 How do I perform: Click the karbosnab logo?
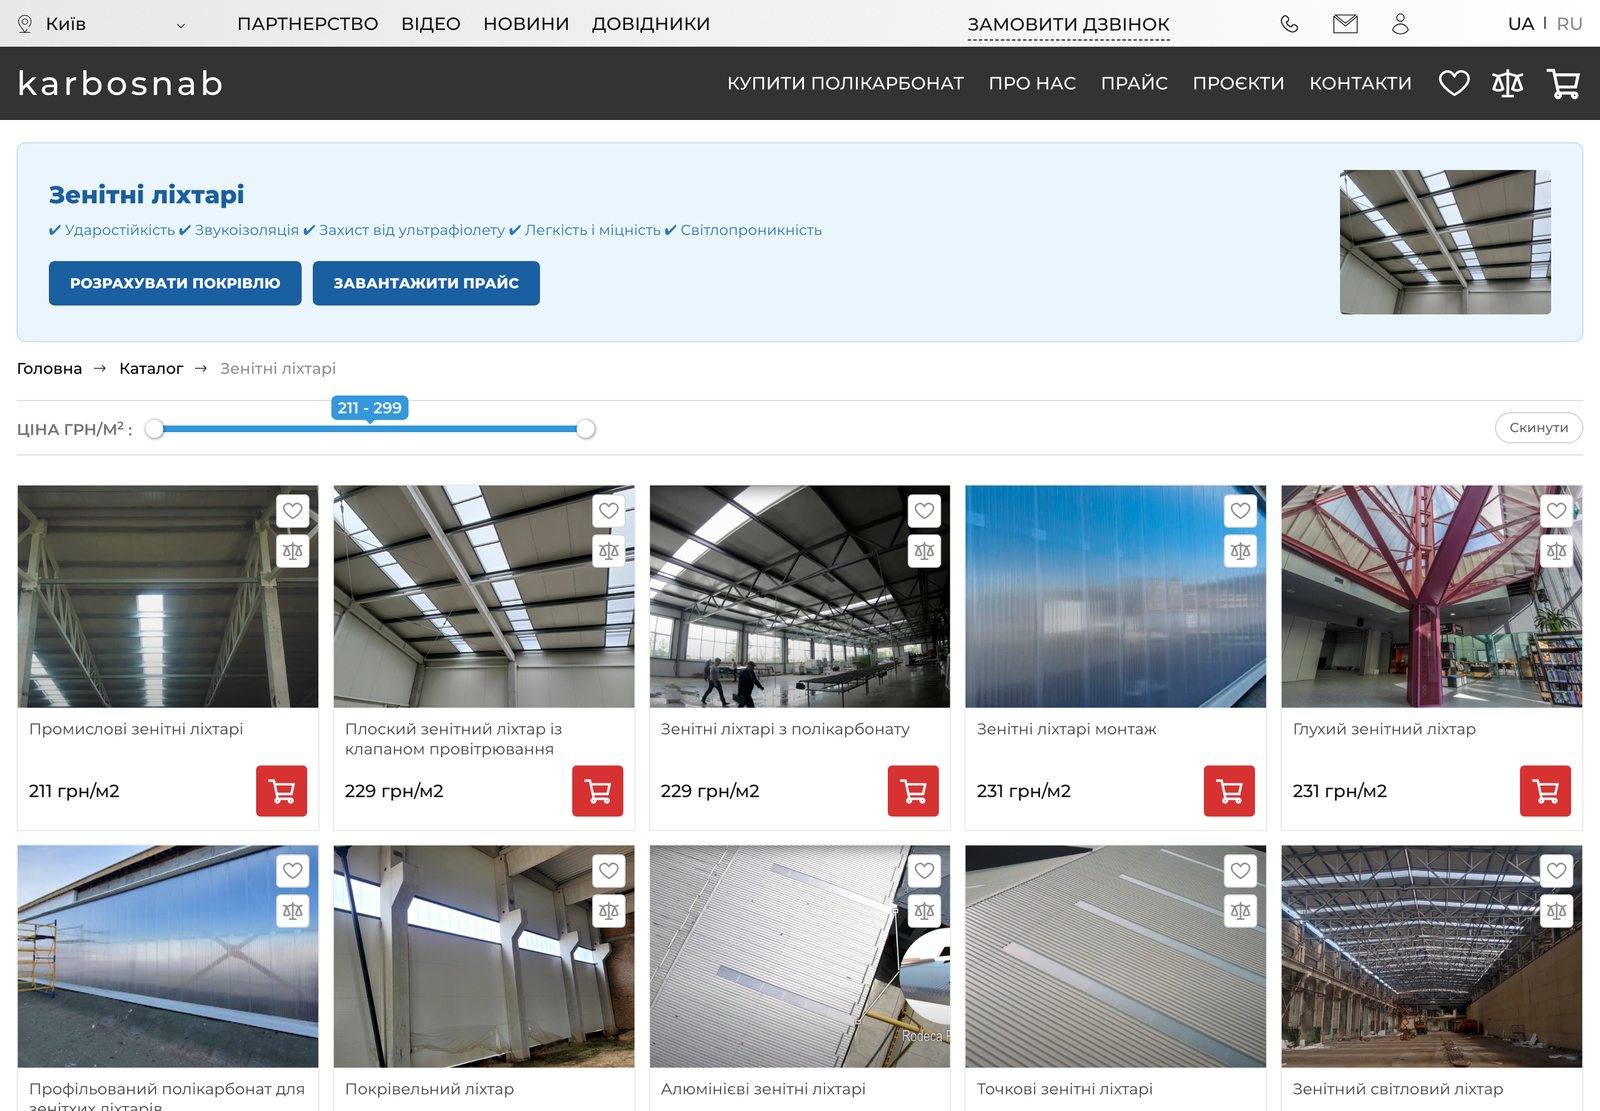(120, 83)
